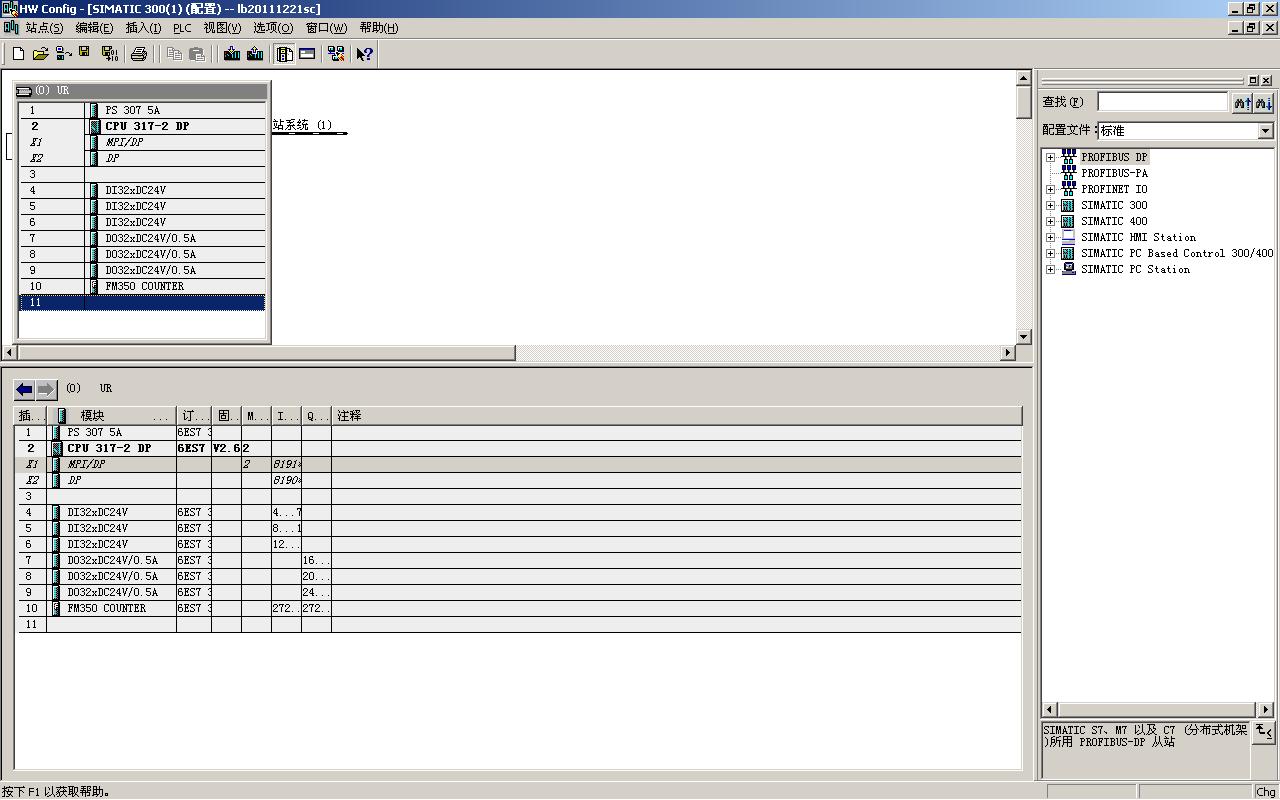Open the 选项(O) menu
The width and height of the screenshot is (1280, 800).
[x=273, y=28]
